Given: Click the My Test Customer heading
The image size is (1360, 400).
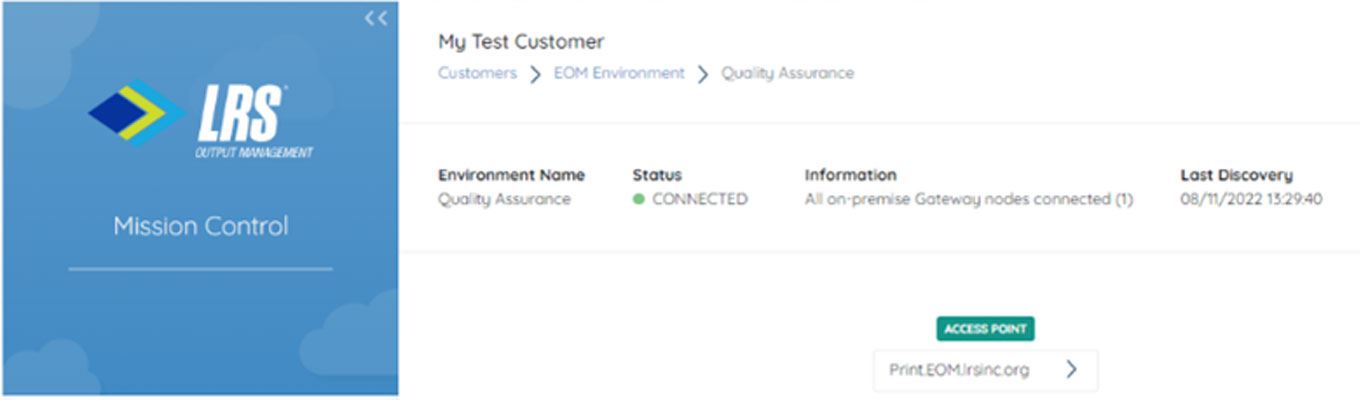Looking at the screenshot, I should [x=521, y=42].
